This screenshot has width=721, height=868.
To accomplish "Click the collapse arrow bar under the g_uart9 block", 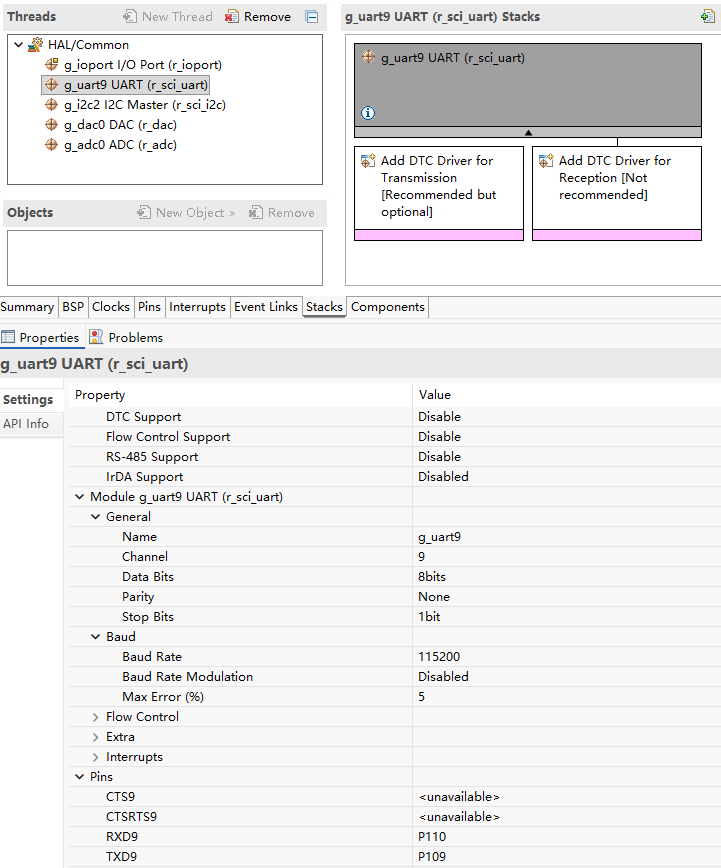I will pyautogui.click(x=528, y=132).
